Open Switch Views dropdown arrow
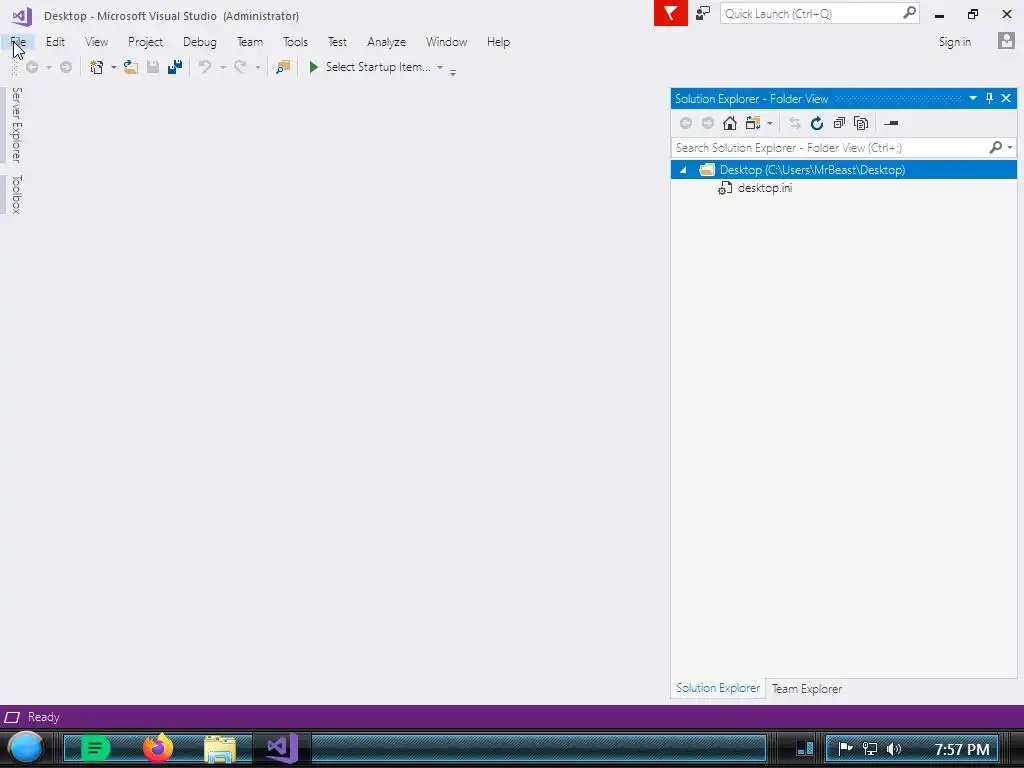 coord(770,123)
